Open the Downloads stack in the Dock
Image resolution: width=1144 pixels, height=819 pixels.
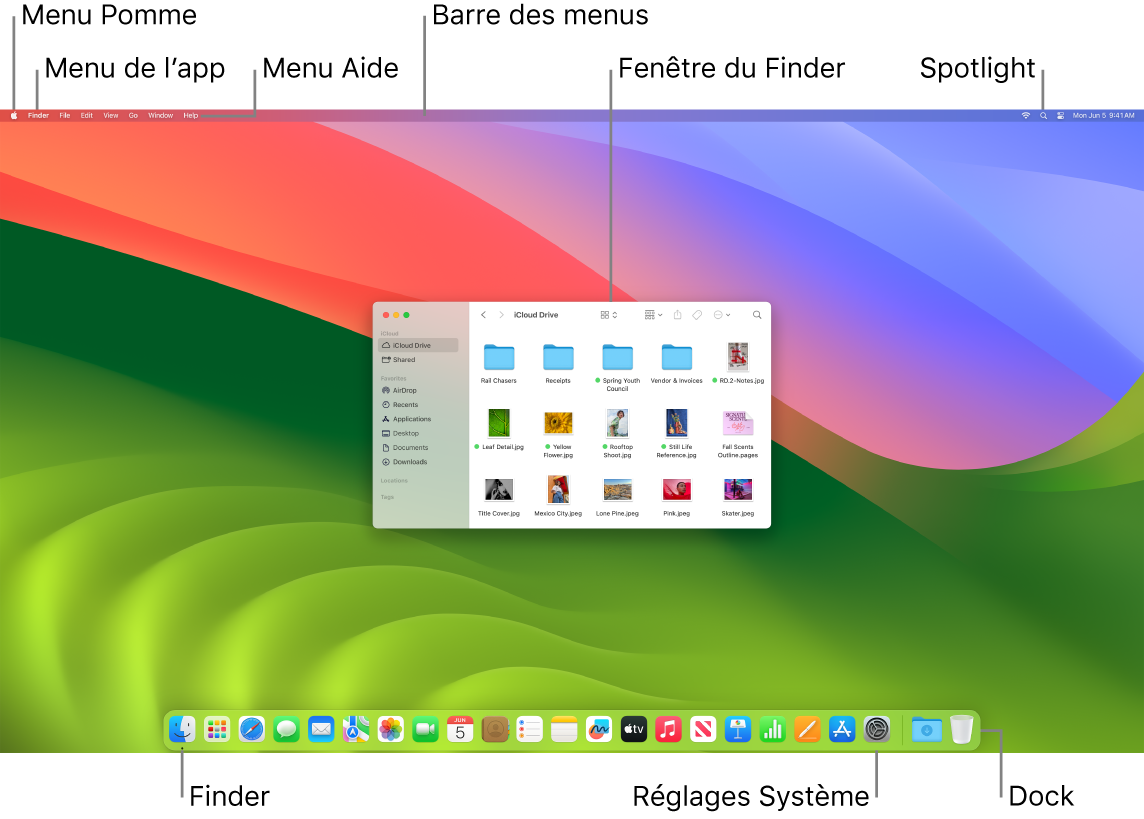(926, 729)
